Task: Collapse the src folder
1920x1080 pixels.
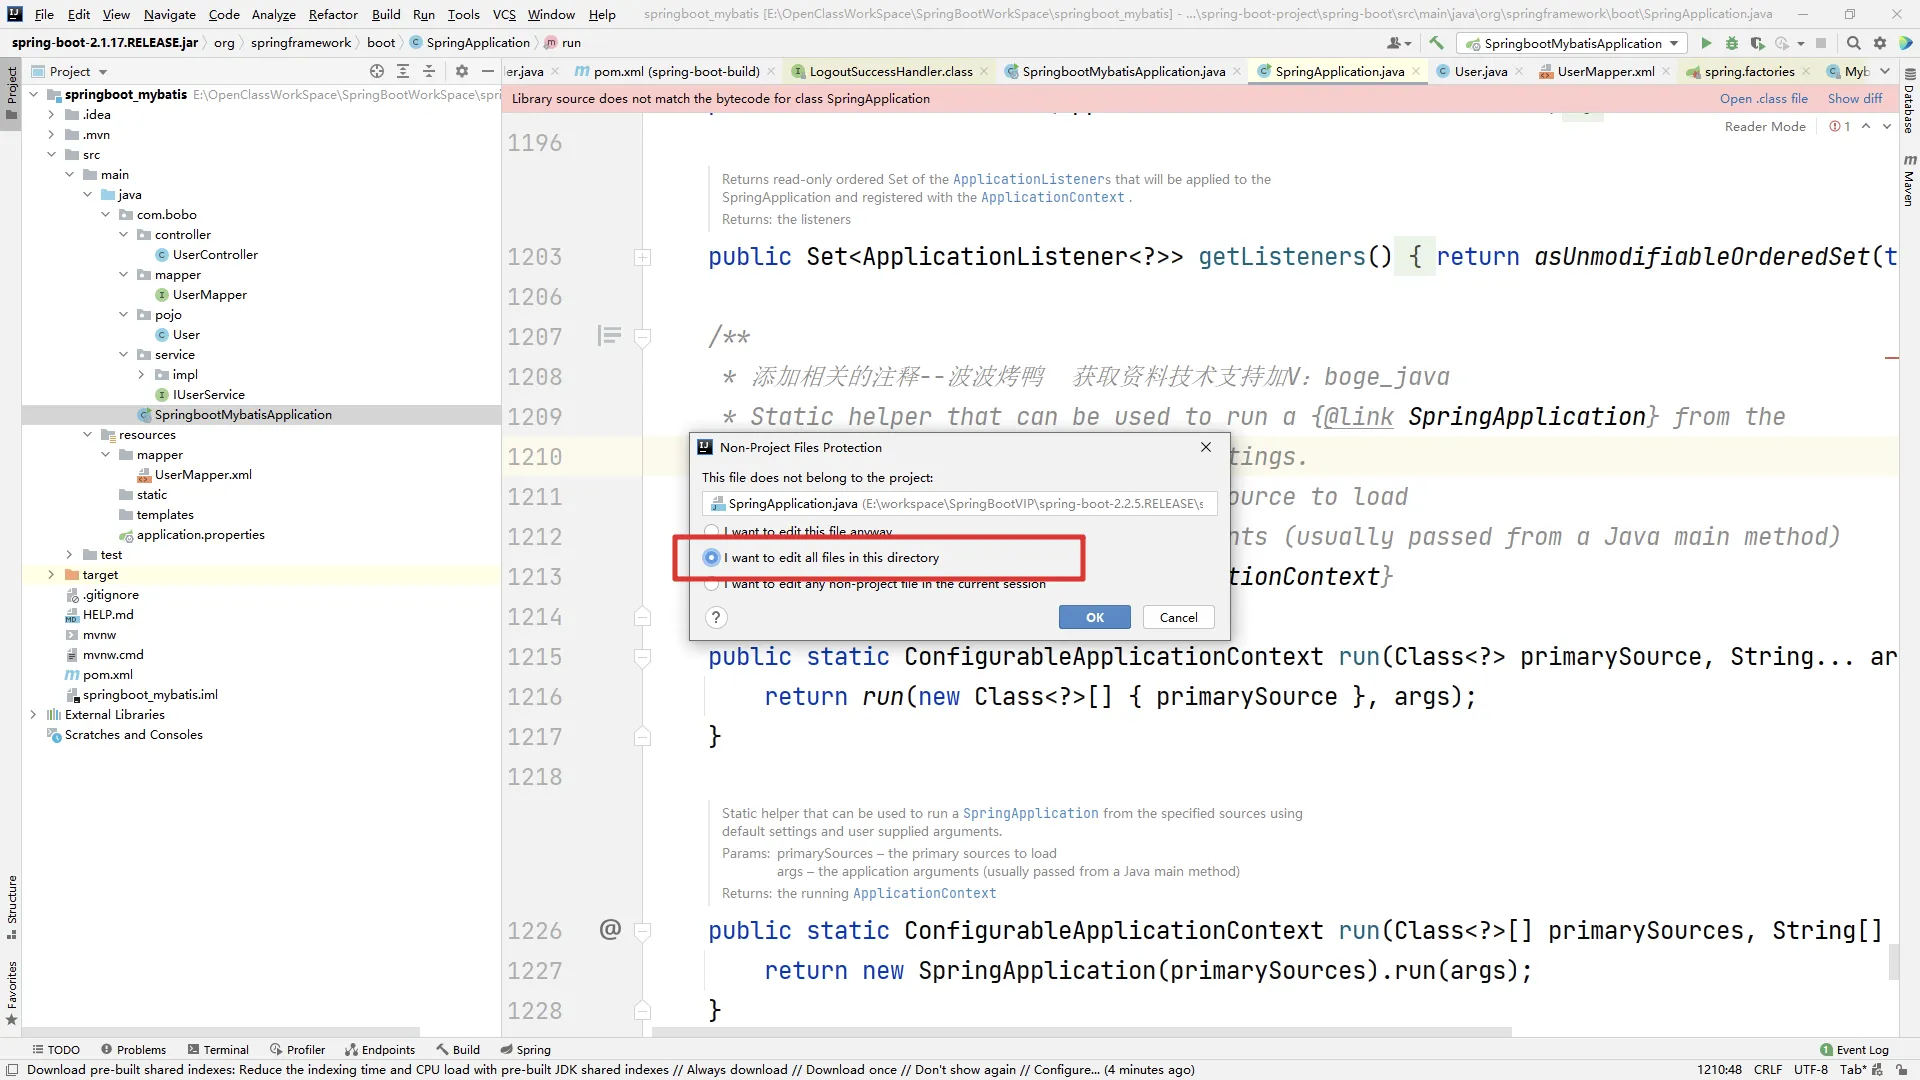Action: pos(51,155)
